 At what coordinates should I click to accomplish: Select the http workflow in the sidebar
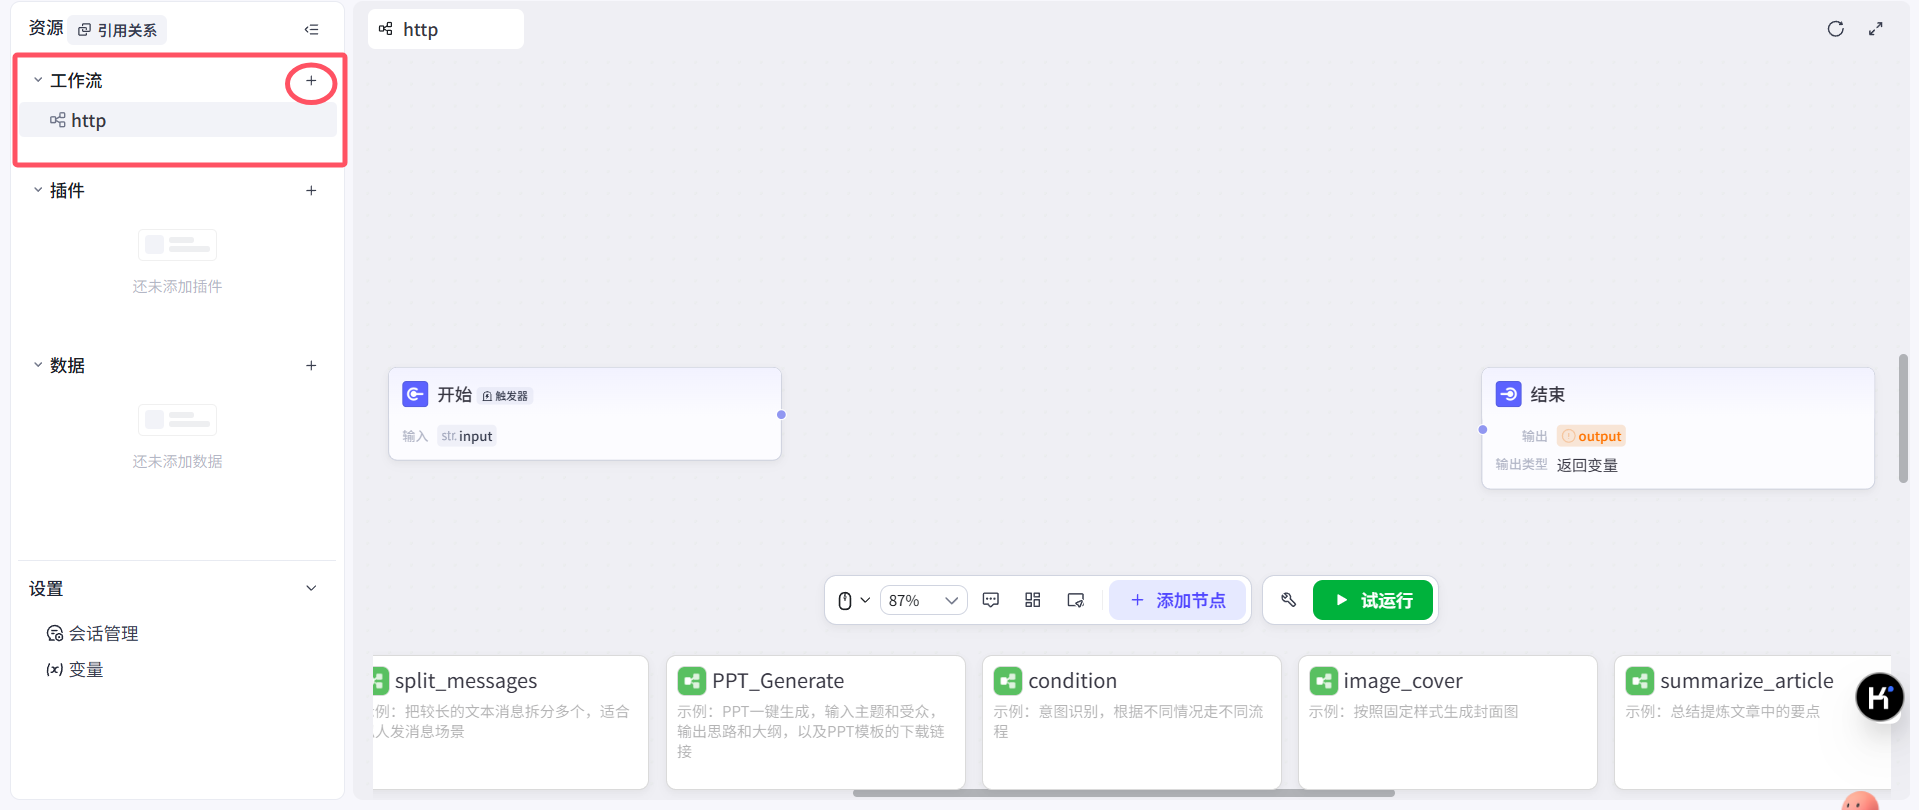click(x=88, y=121)
